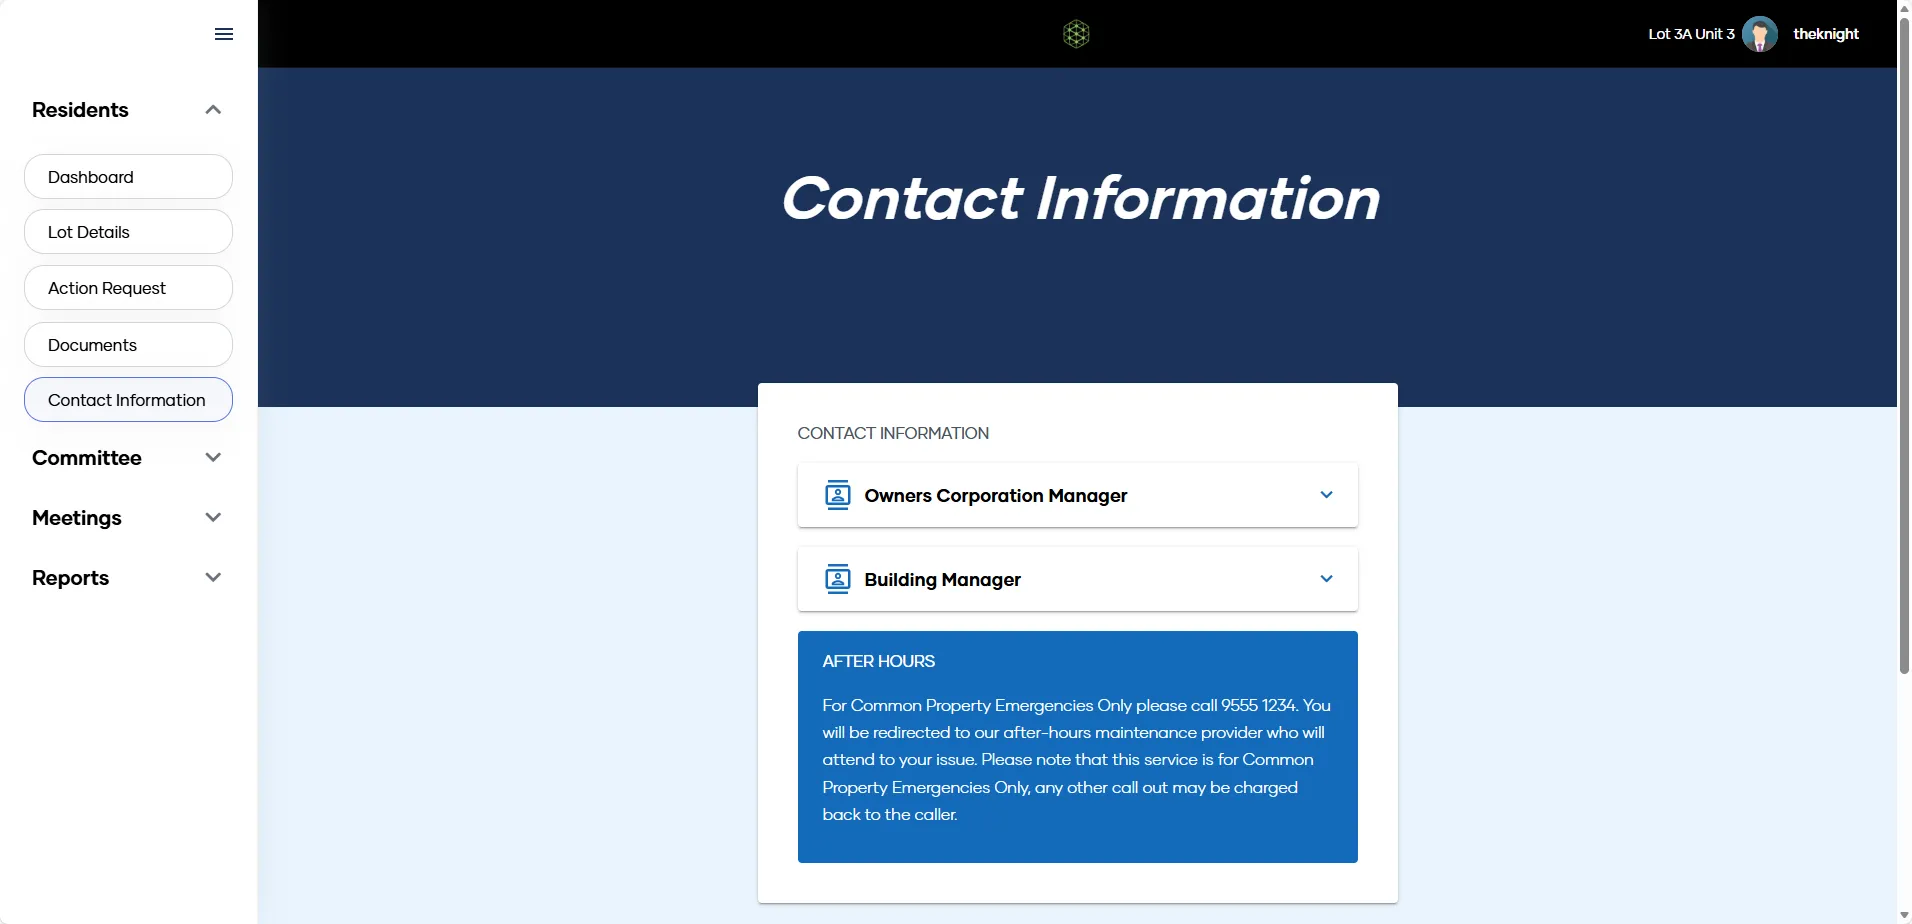Click the hamburger menu icon
Image resolution: width=1912 pixels, height=924 pixels.
[224, 34]
